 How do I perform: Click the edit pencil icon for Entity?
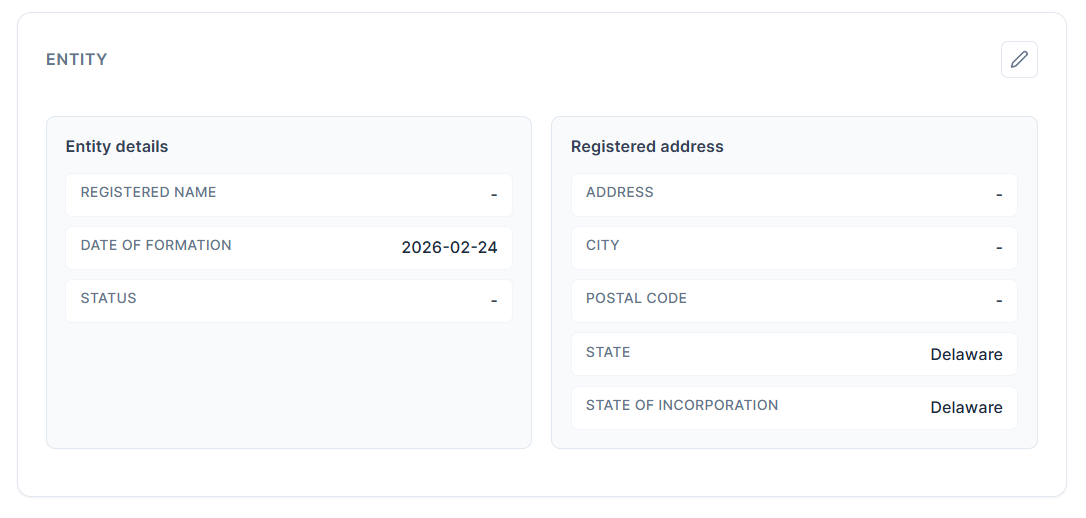1019,60
